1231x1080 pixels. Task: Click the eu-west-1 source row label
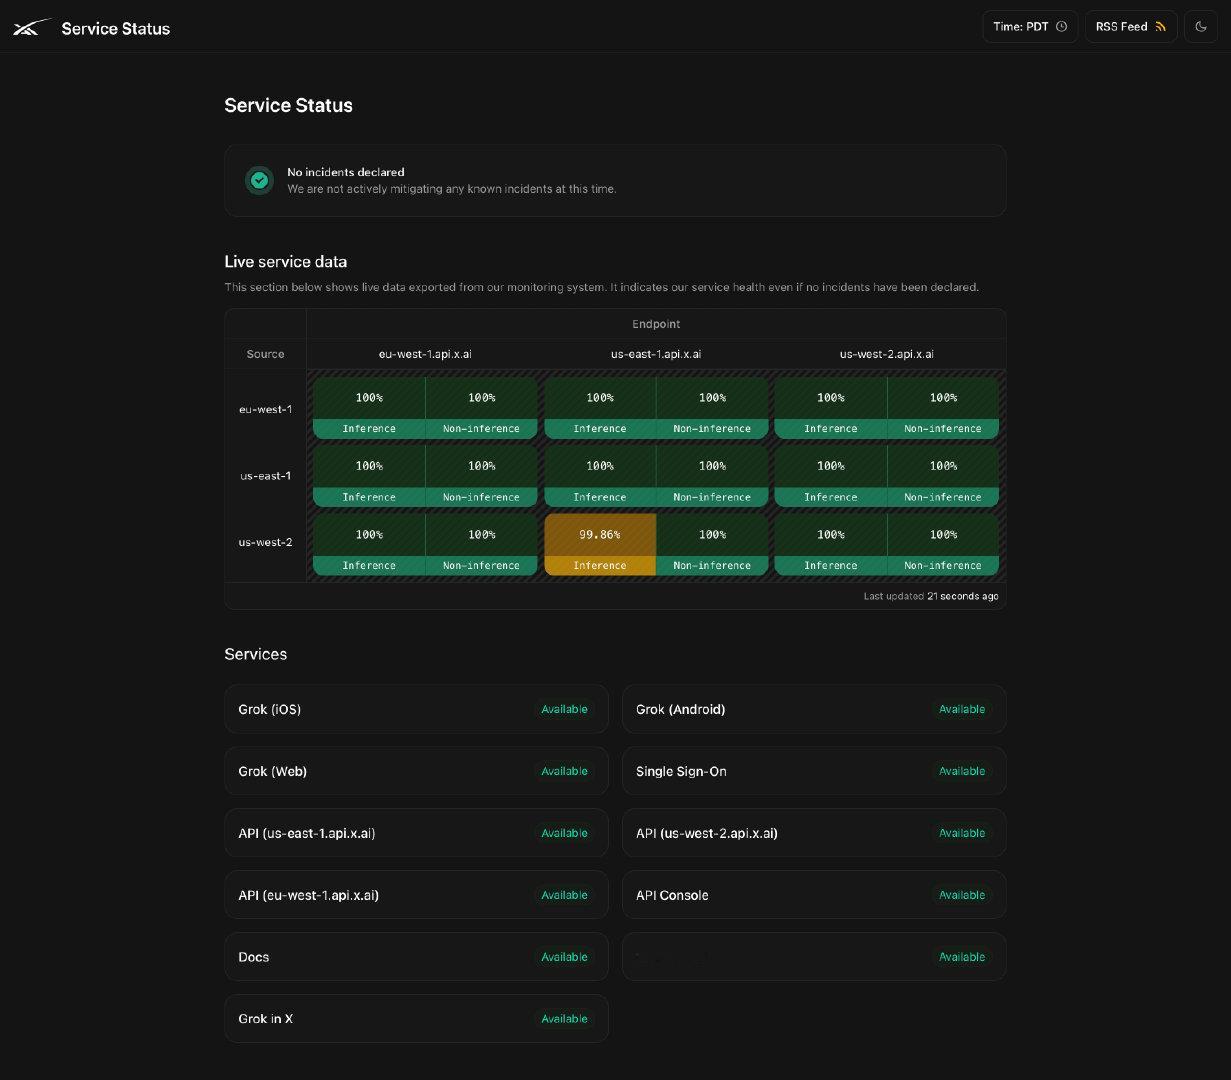click(x=266, y=409)
